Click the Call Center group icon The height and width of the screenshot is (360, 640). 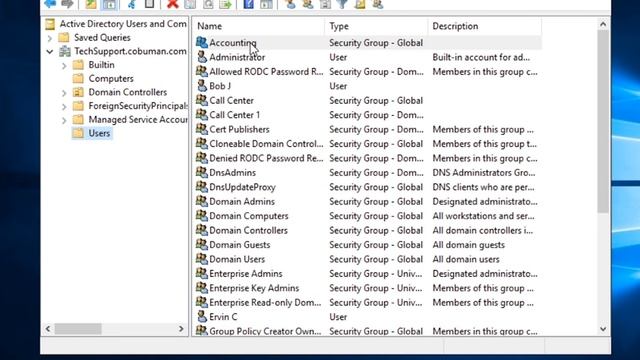pos(202,100)
